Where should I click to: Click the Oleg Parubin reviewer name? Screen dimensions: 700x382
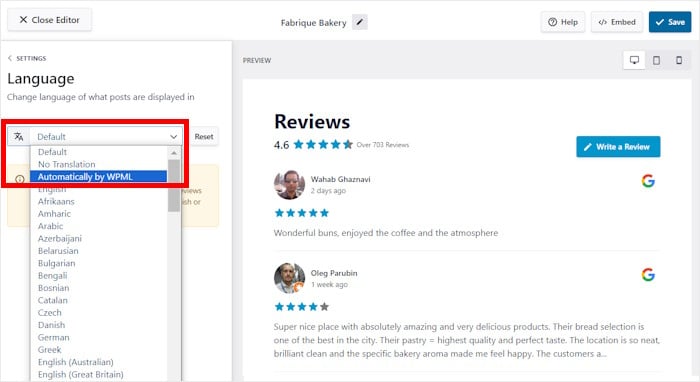(x=334, y=273)
